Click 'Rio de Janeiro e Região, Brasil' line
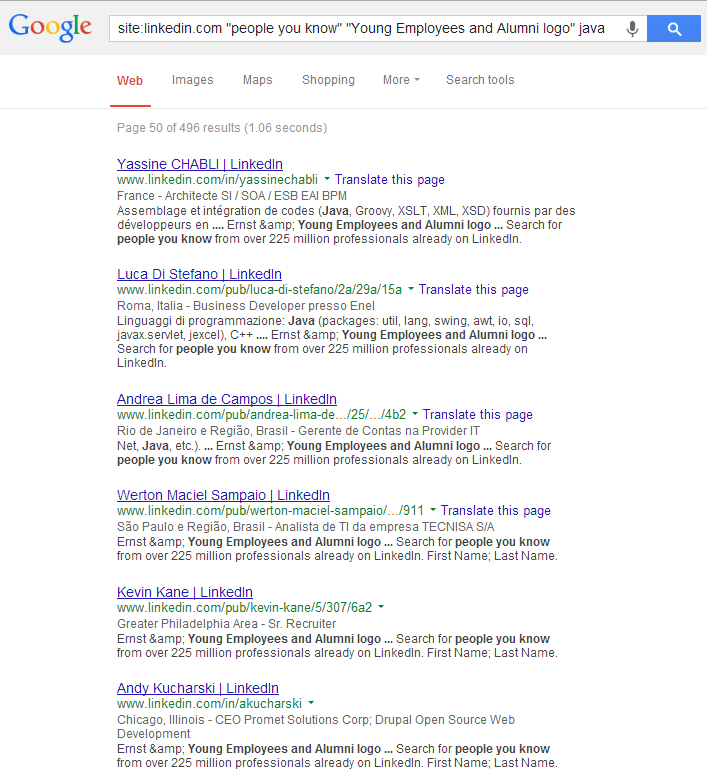The image size is (707, 779). [298, 430]
